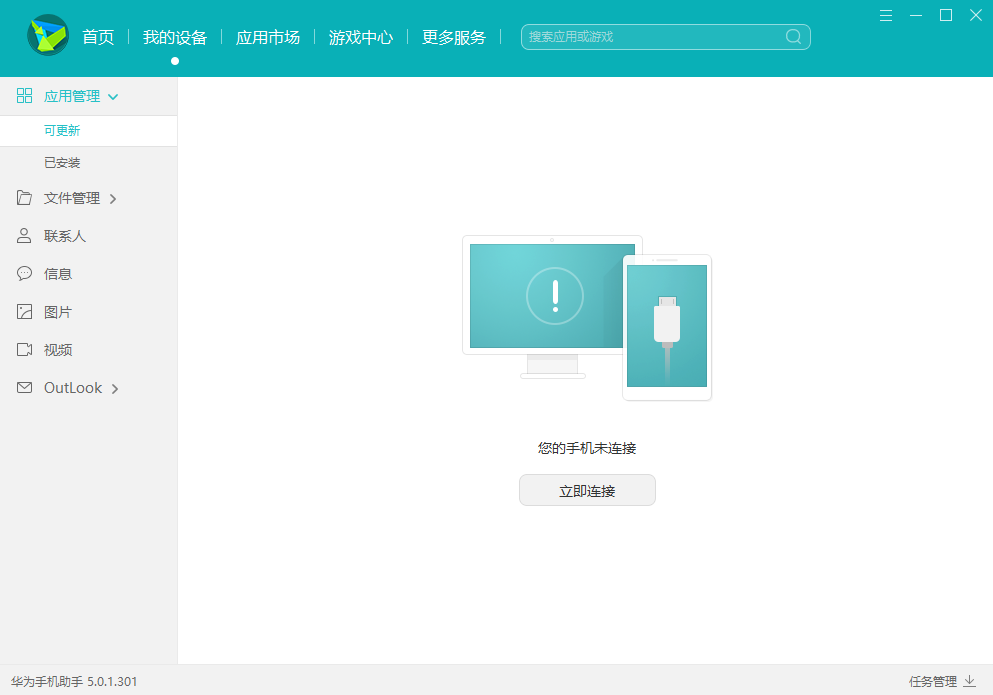This screenshot has height=695, width=993.
Task: Expand the OutLook arrow
Action: tap(115, 388)
